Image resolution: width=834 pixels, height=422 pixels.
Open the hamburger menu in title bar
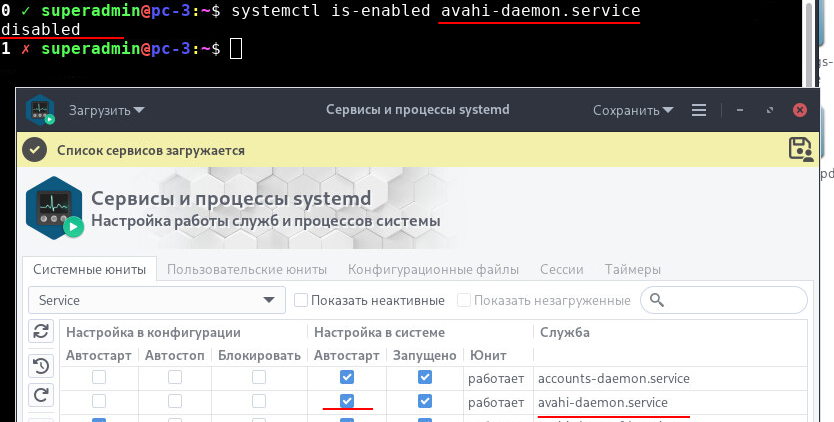tap(699, 110)
